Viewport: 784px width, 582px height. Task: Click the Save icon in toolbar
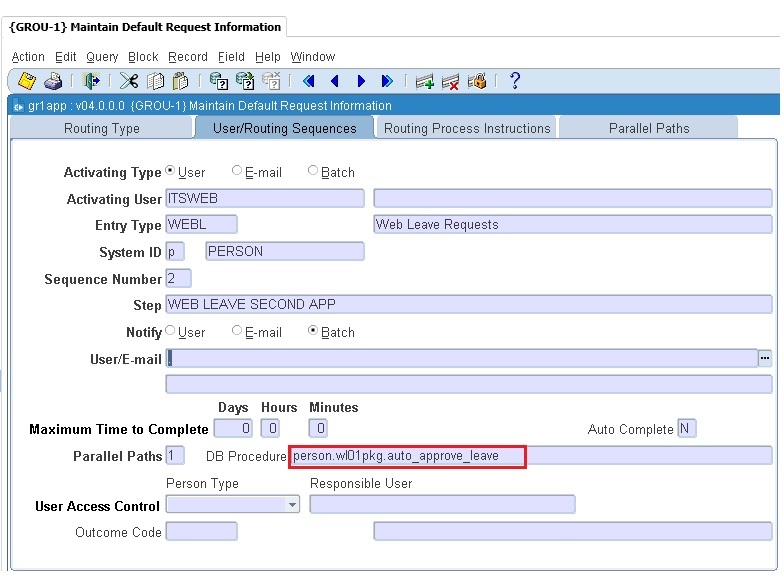click(x=27, y=81)
